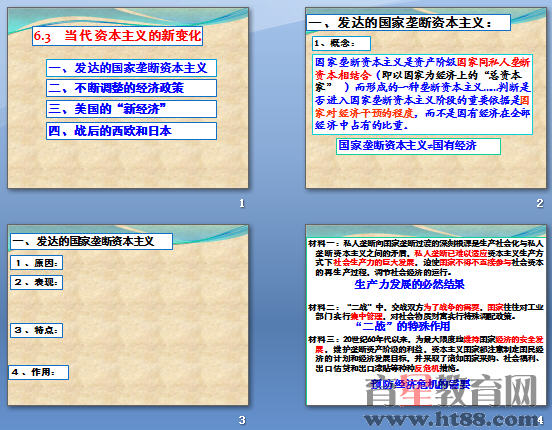Click the '2、表现：' box
Viewport: 552px width, 430px height.
(x=37, y=282)
